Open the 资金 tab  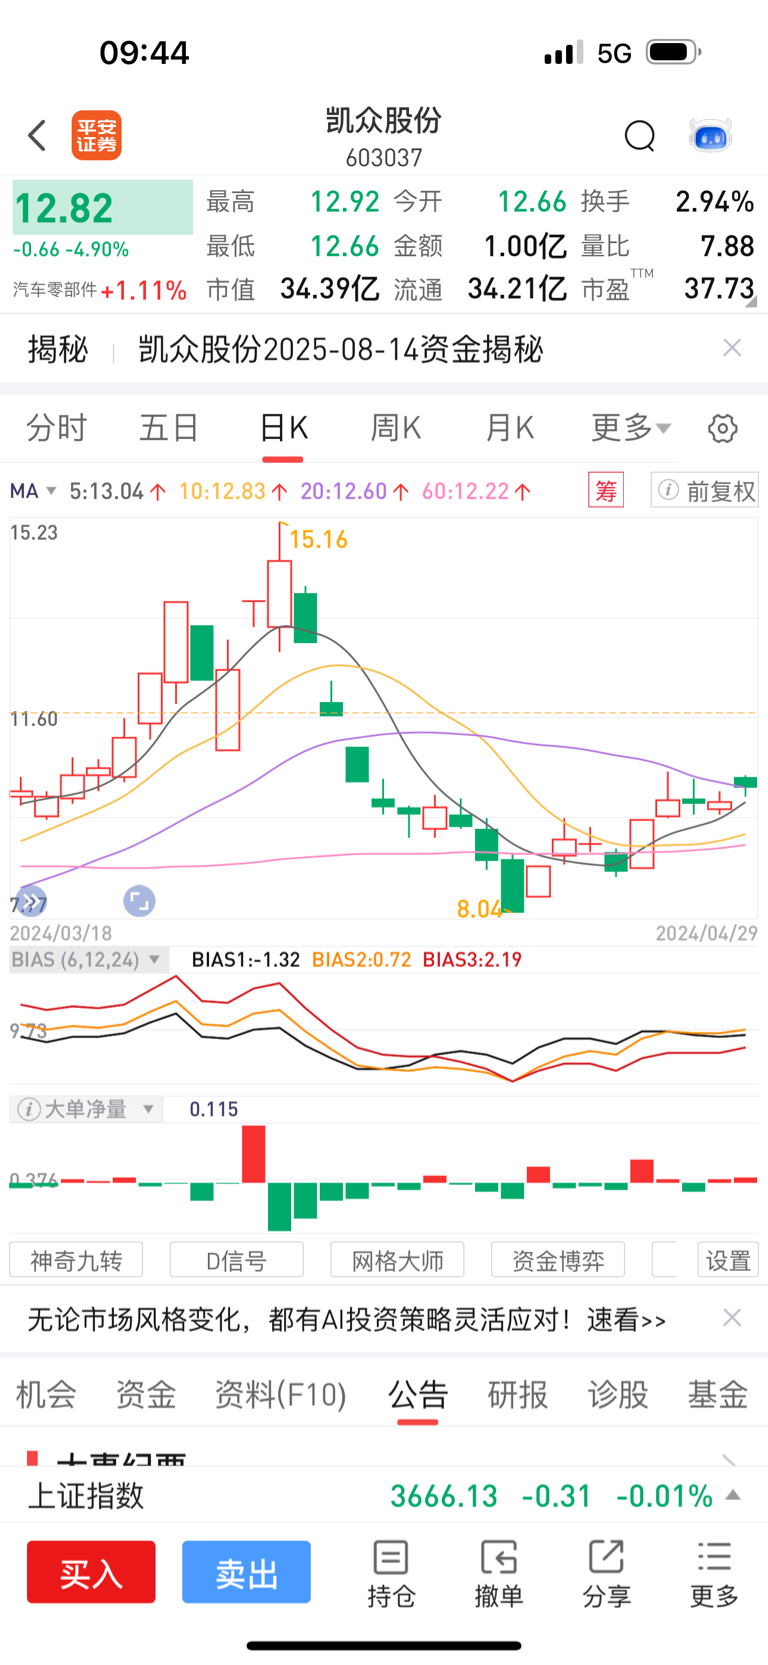click(146, 1394)
